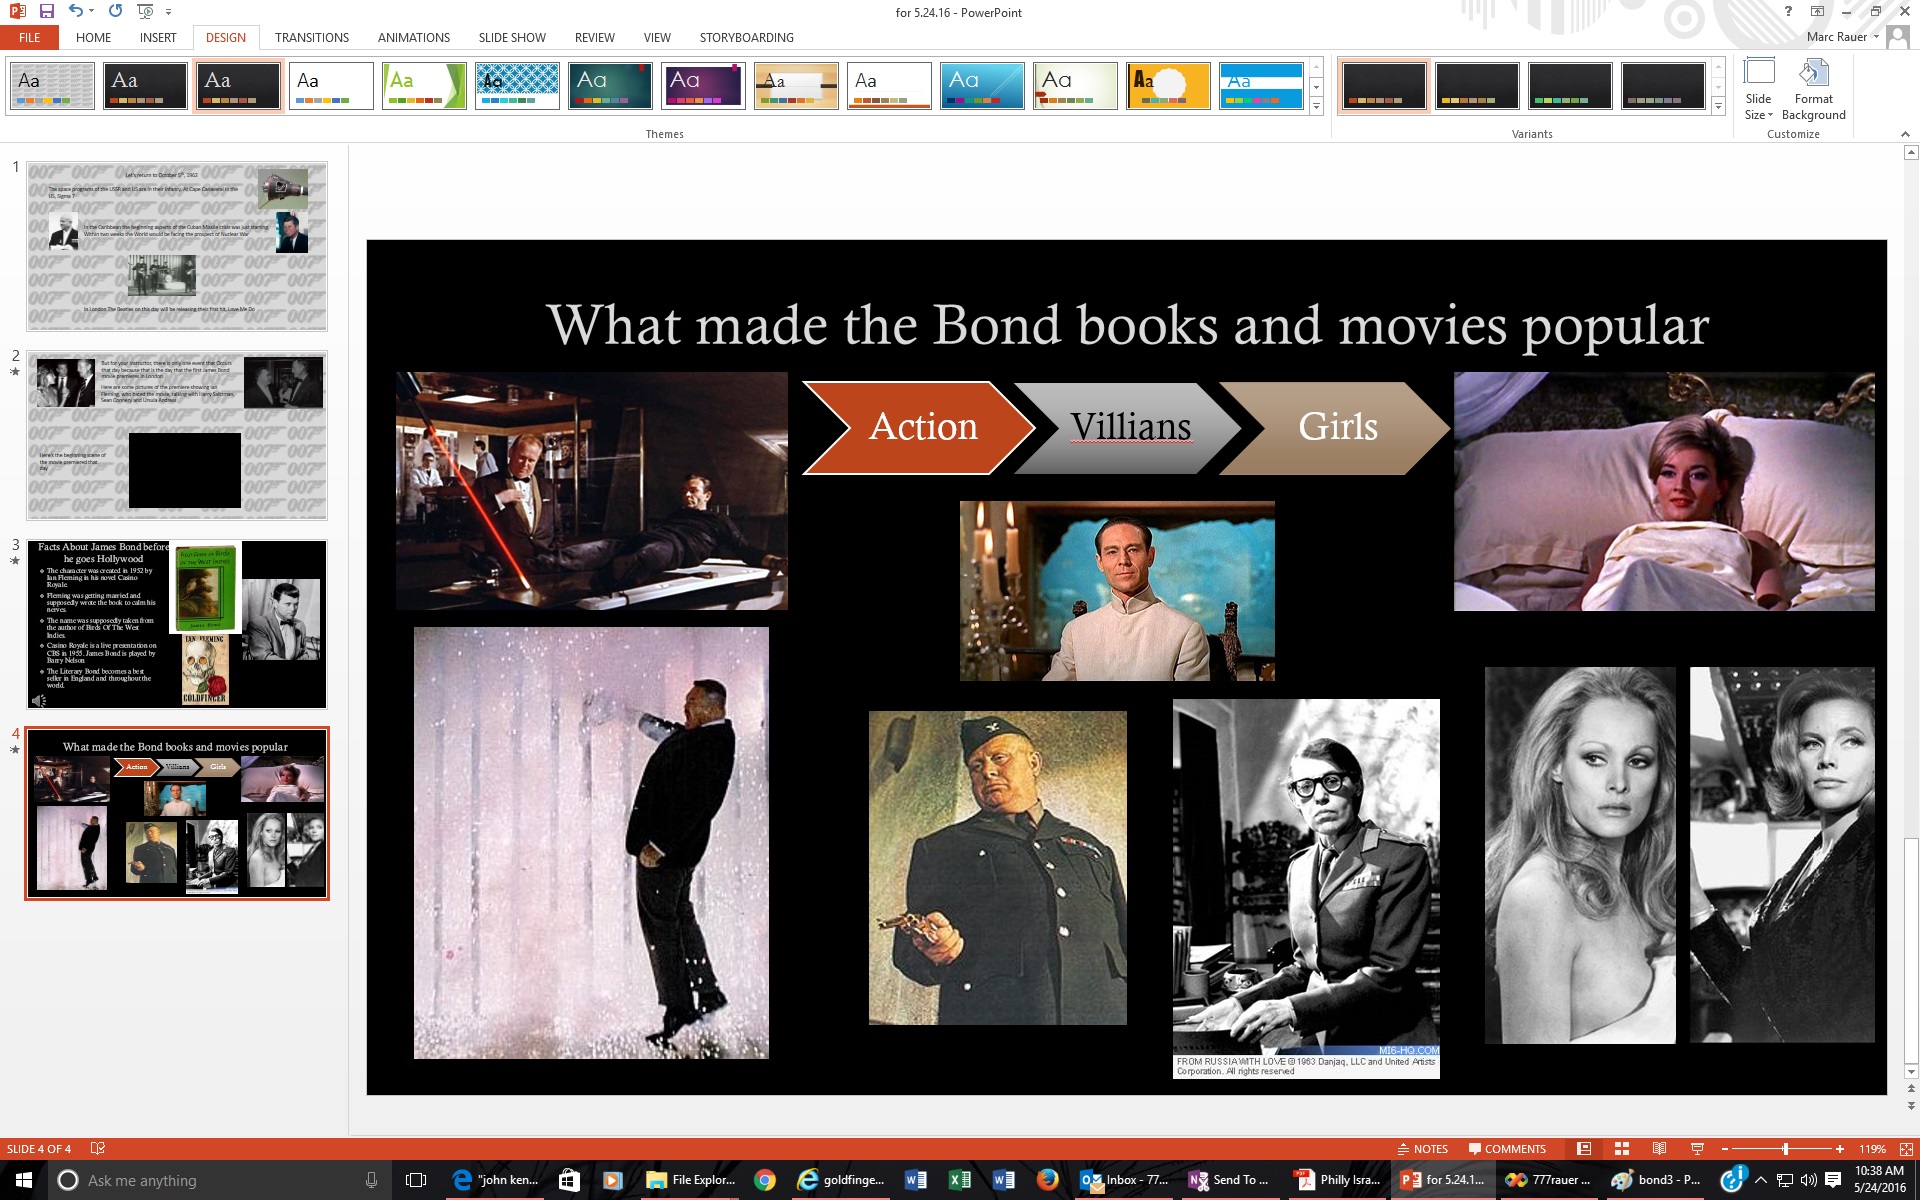The height and width of the screenshot is (1200, 1920).
Task: Start slideshow from beginning in quick access toolbar
Action: pyautogui.click(x=146, y=12)
